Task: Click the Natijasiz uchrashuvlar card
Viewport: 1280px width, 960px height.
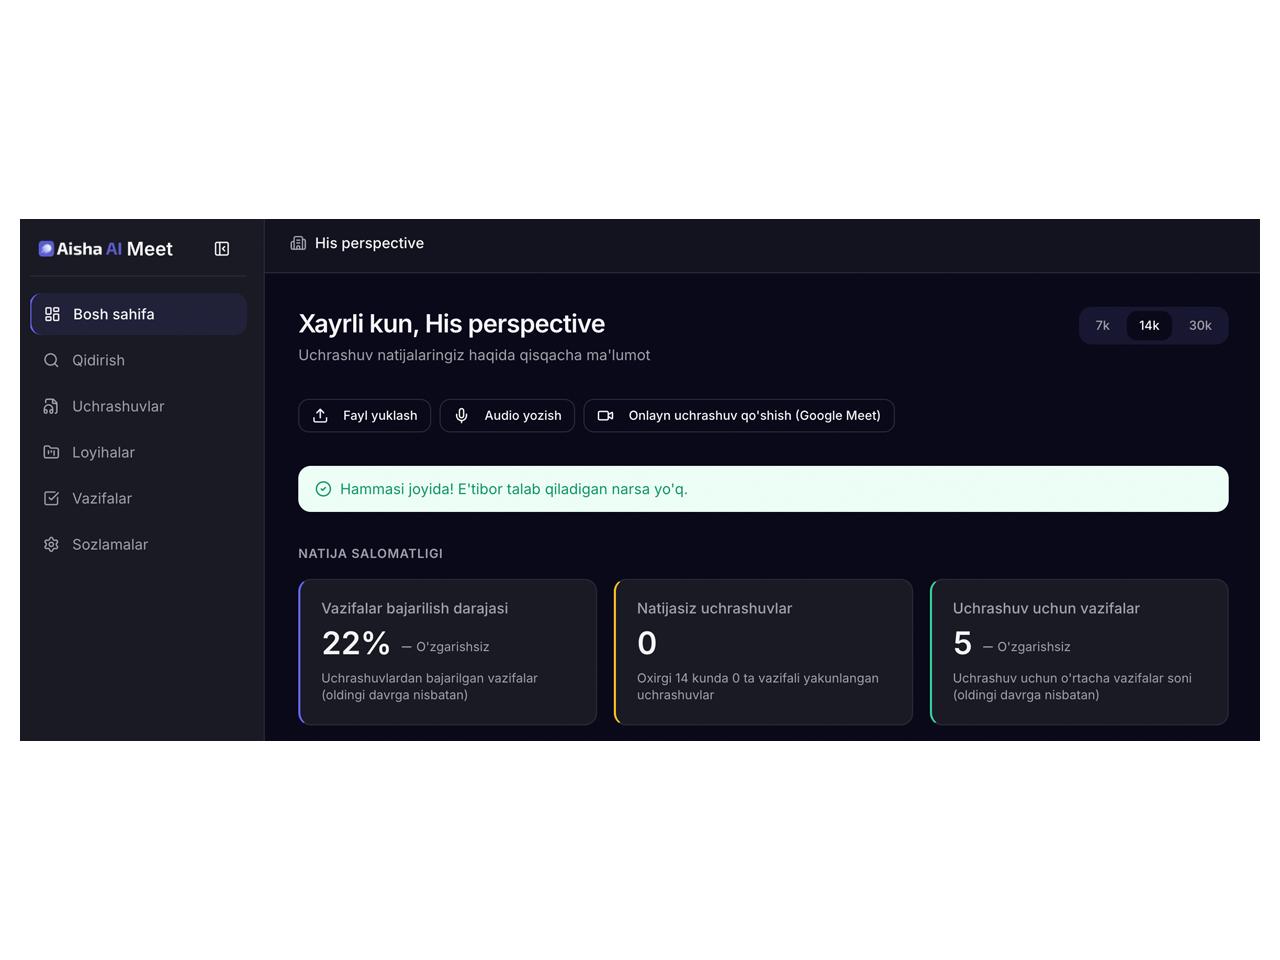Action: point(763,652)
